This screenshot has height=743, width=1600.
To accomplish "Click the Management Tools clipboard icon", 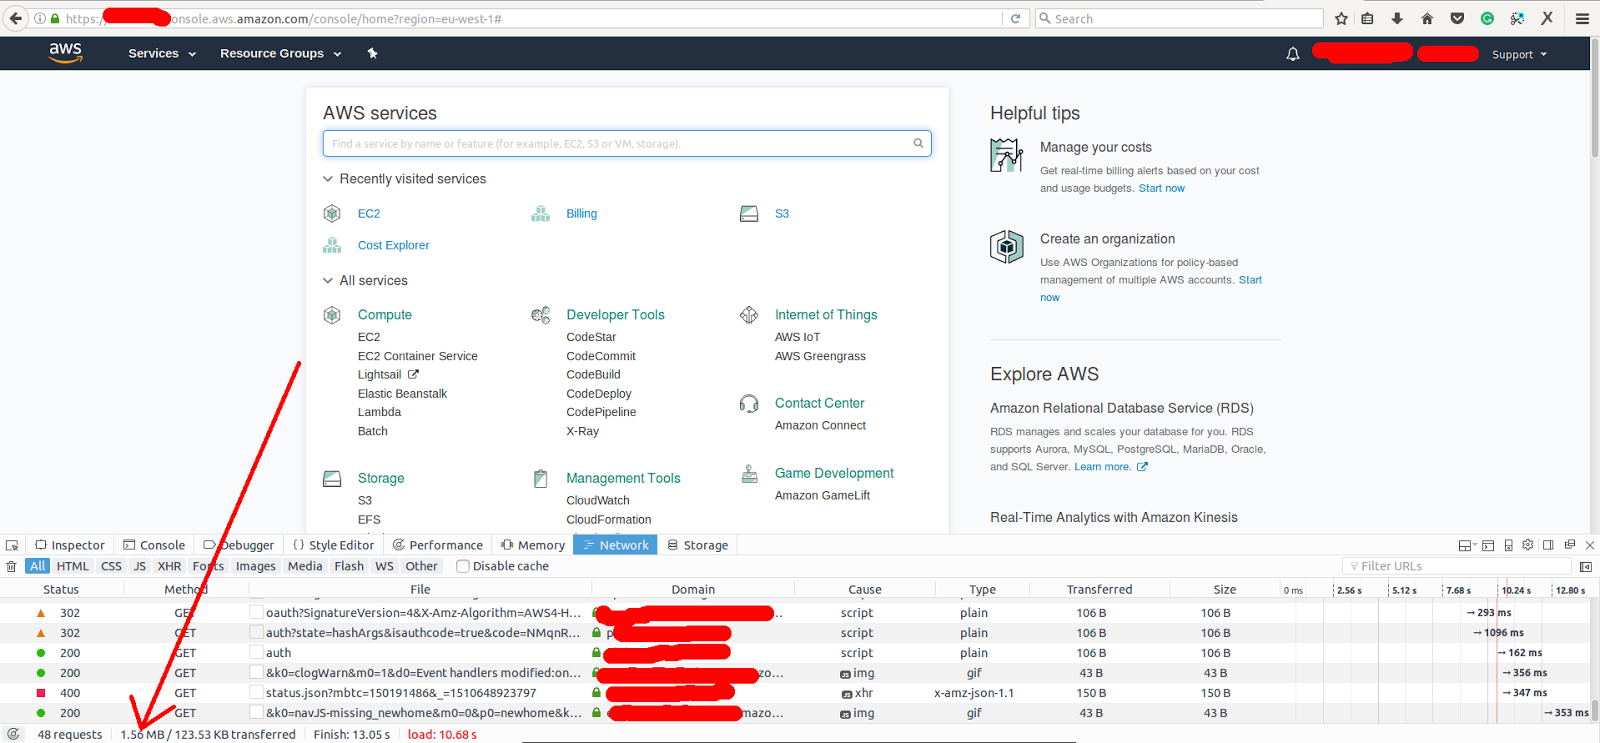I will click(x=540, y=479).
